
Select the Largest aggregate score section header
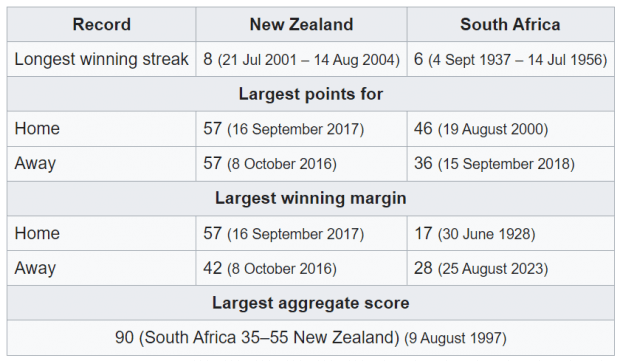click(311, 303)
